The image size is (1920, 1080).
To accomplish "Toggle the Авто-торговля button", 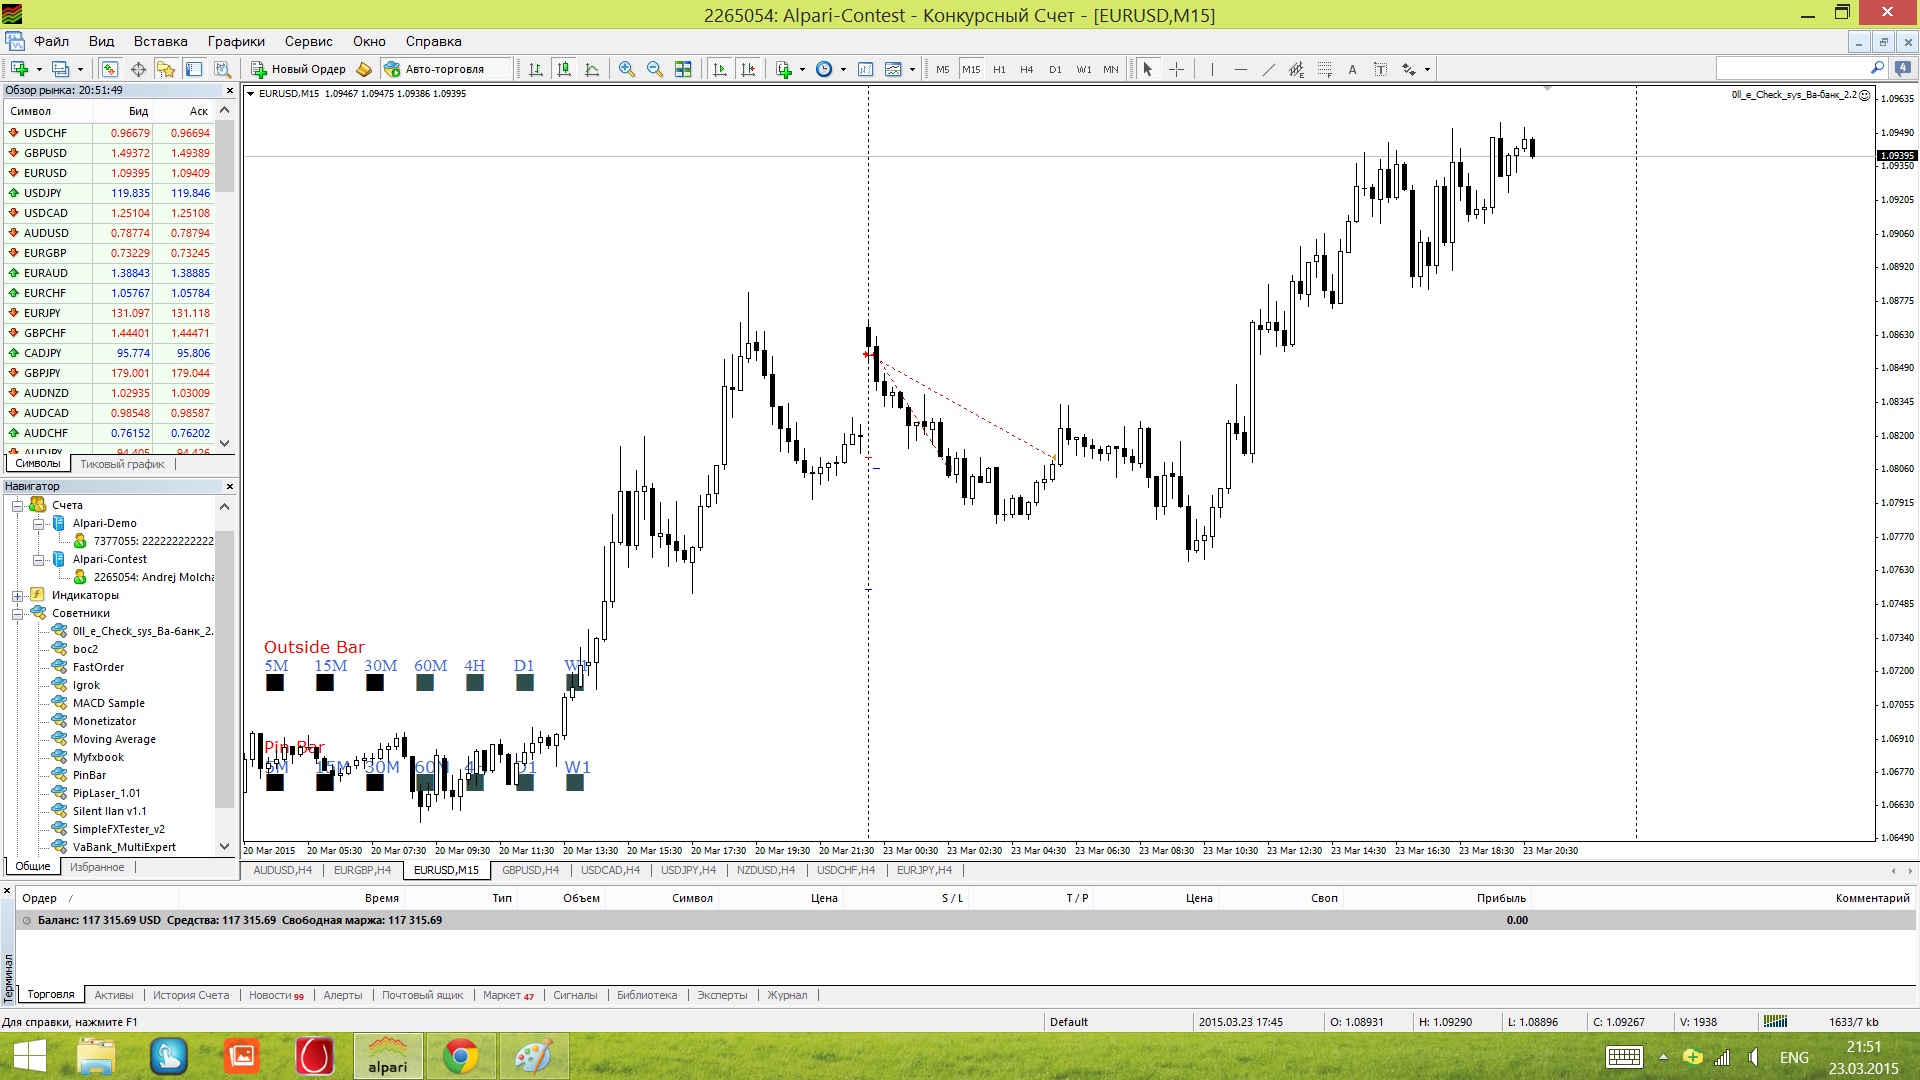I will [434, 69].
